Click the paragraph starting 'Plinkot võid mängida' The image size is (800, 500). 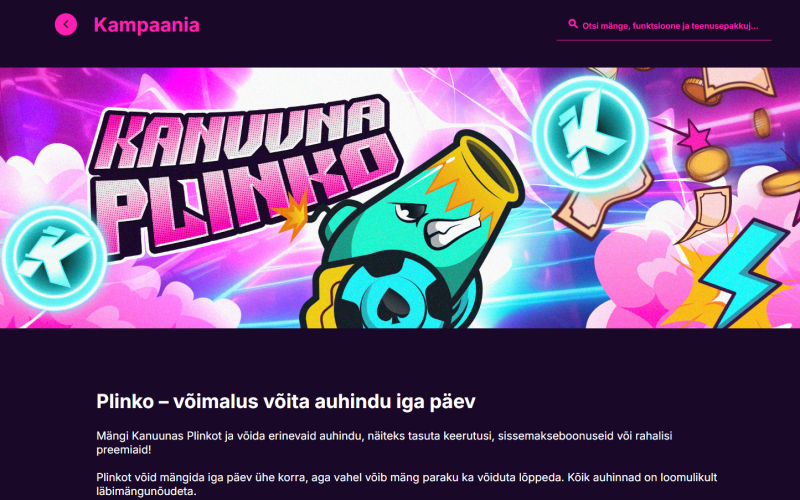pos(407,484)
